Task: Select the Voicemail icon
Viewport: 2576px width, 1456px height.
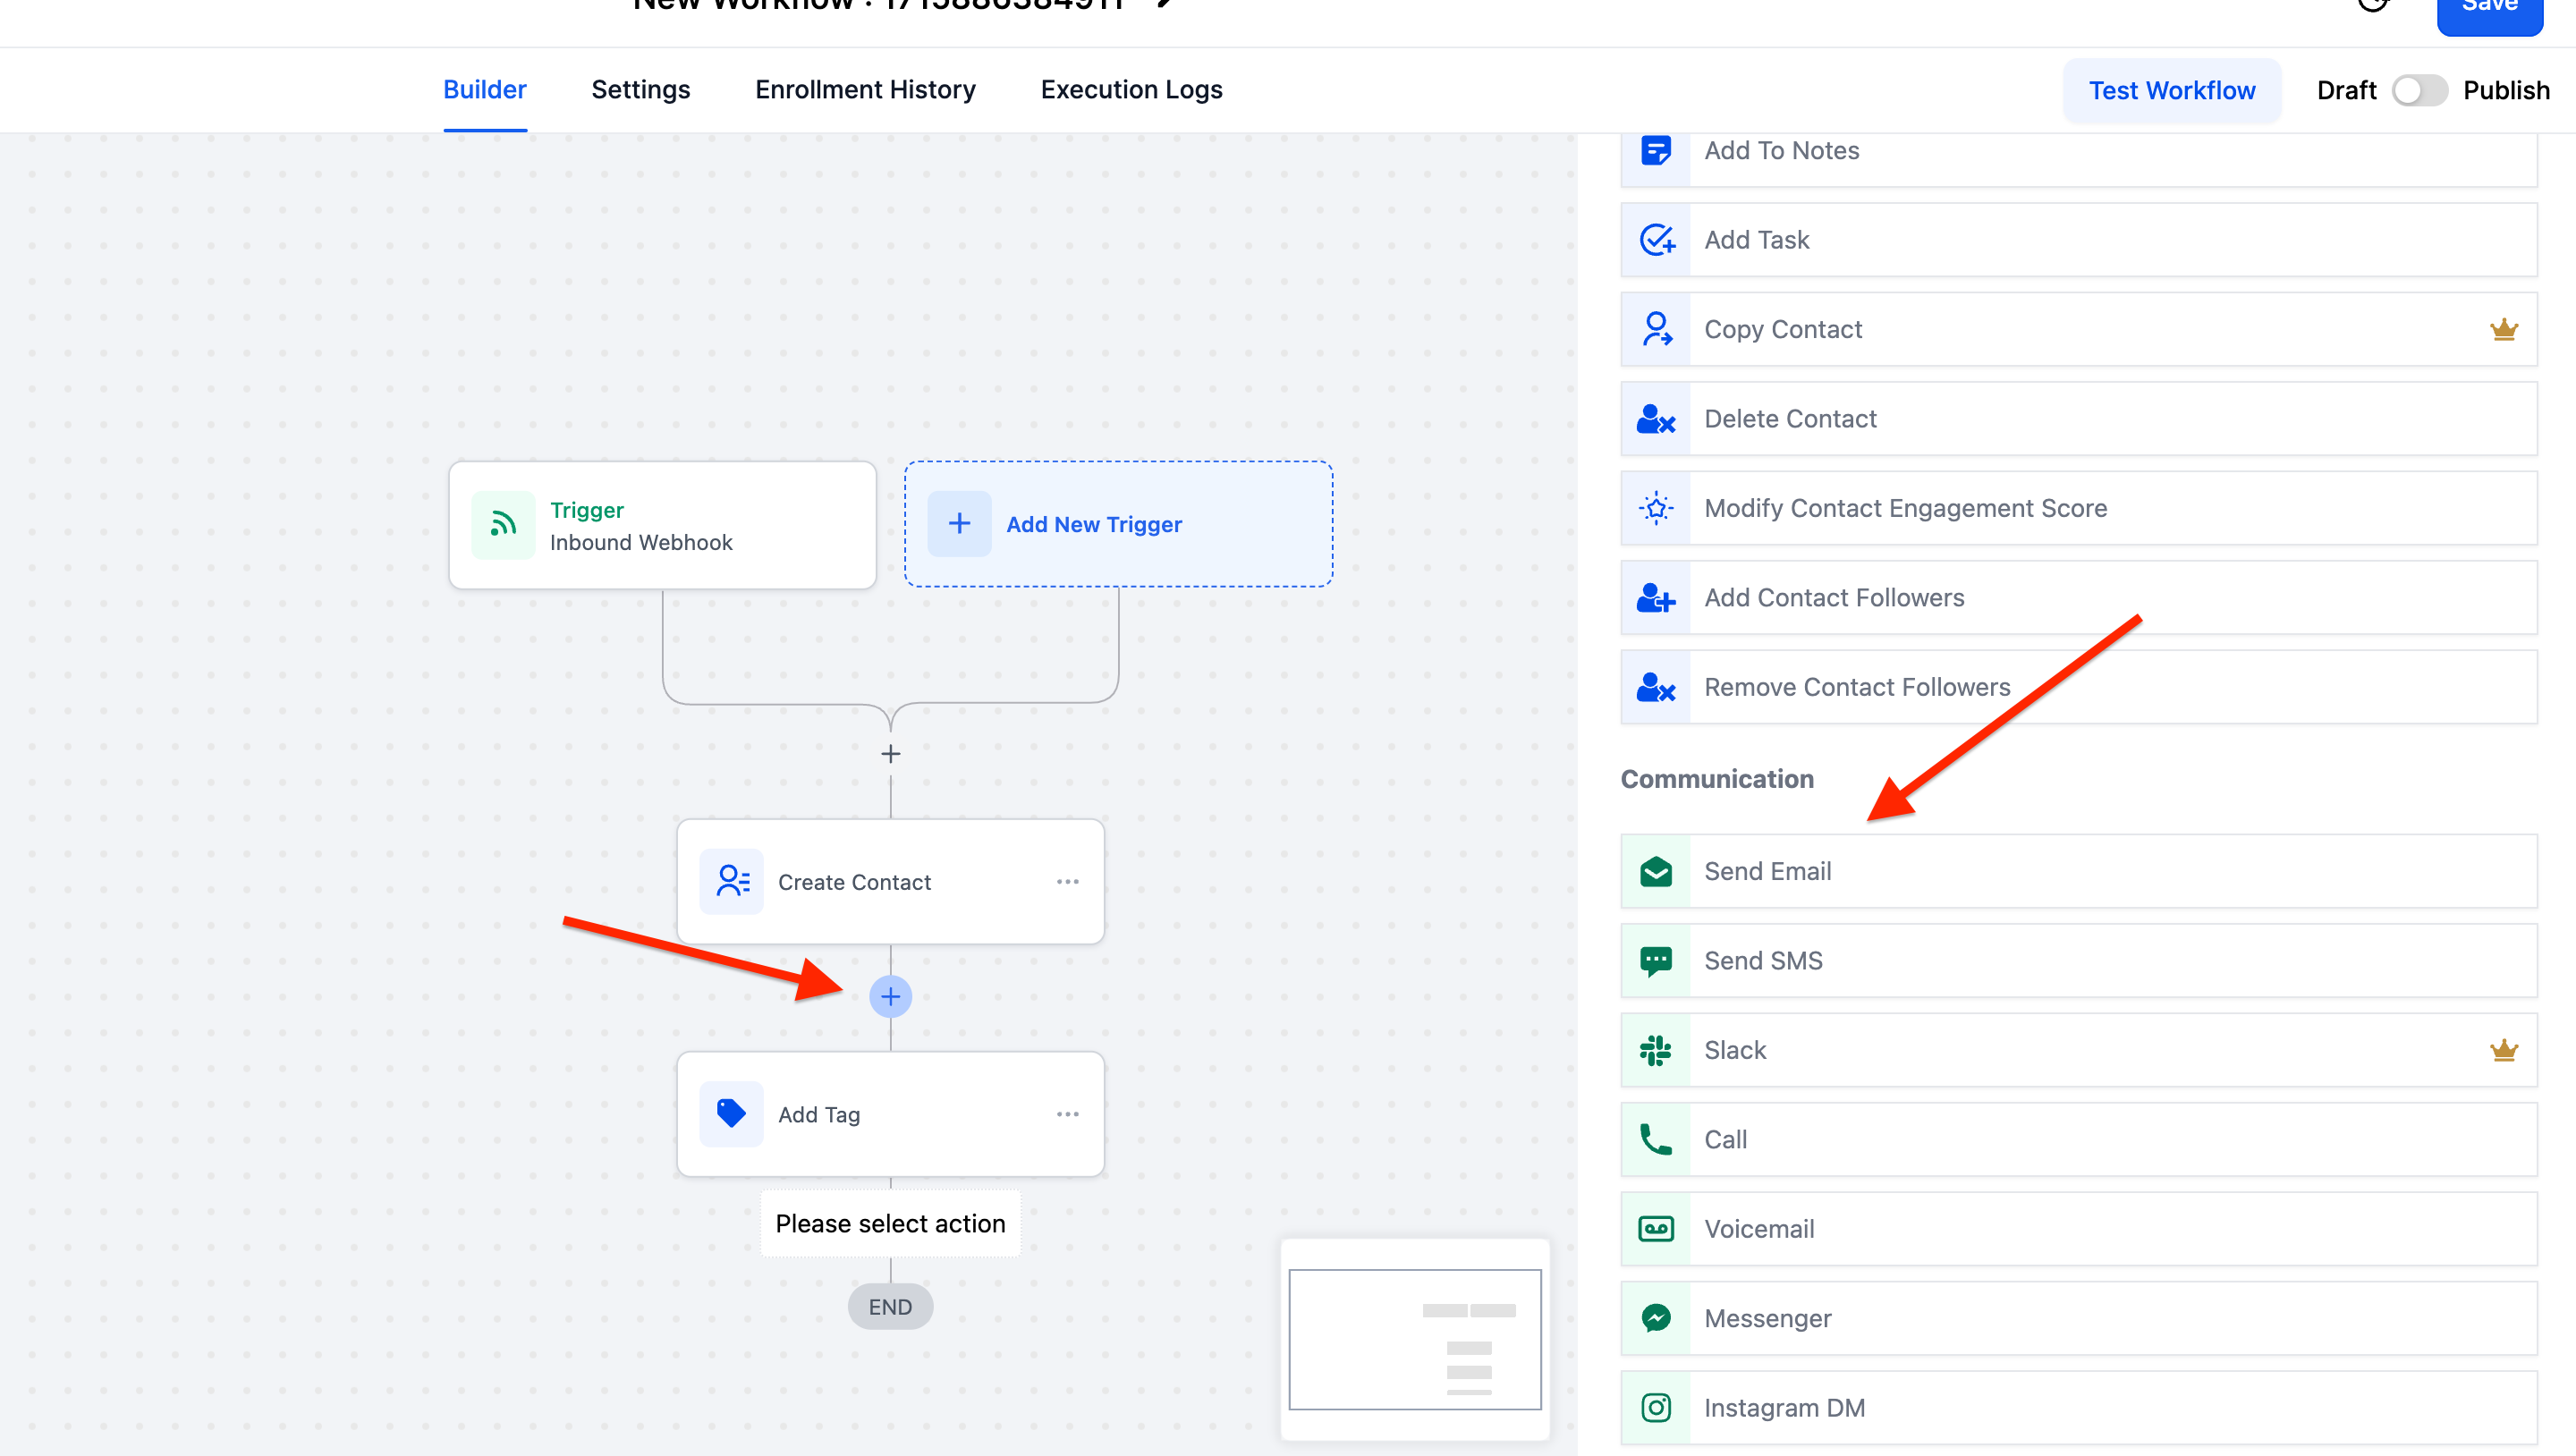Action: point(1656,1229)
